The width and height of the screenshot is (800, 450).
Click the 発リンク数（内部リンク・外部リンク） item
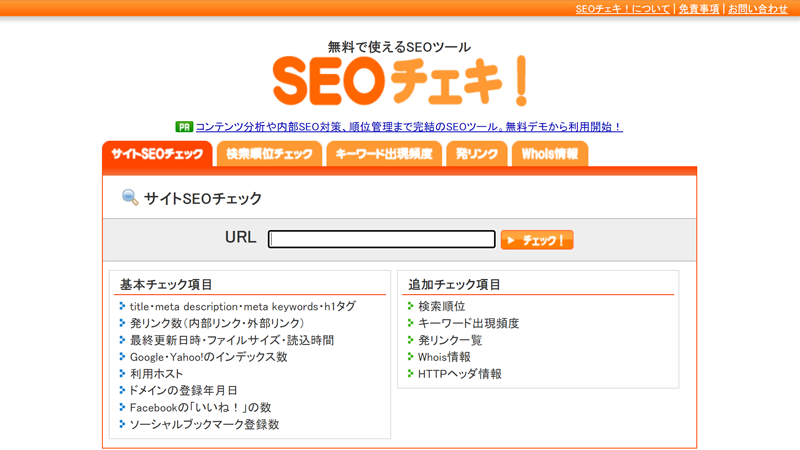click(x=217, y=323)
